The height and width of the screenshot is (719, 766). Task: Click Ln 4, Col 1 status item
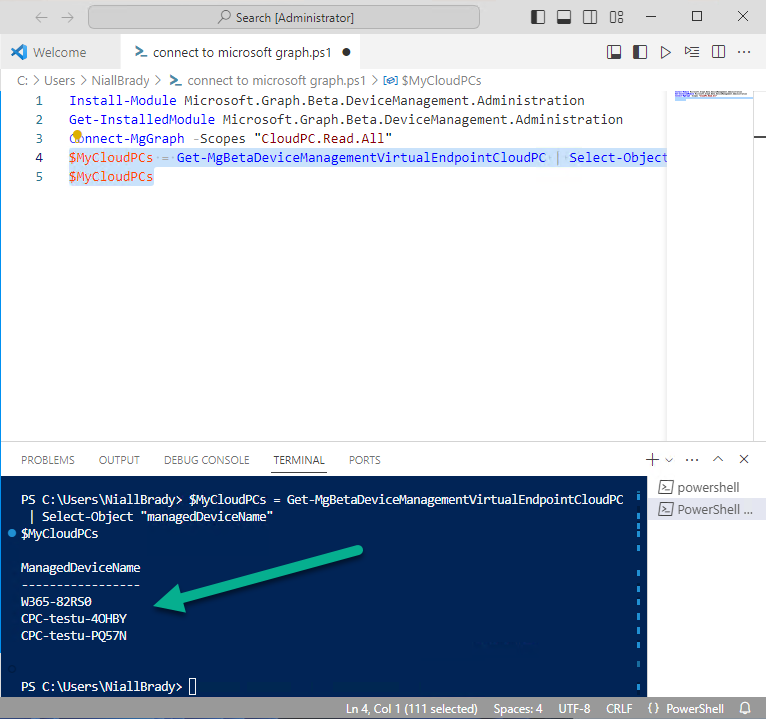pyautogui.click(x=411, y=709)
